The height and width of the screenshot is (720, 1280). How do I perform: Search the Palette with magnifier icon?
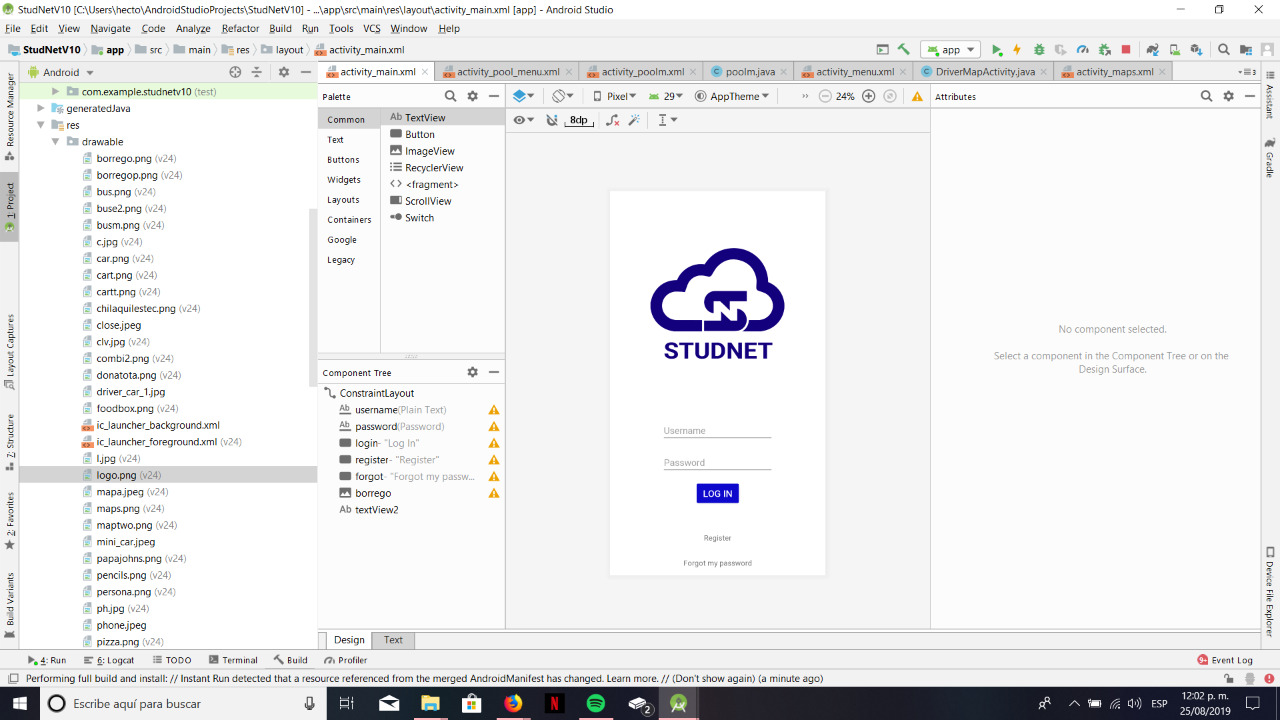point(450,96)
